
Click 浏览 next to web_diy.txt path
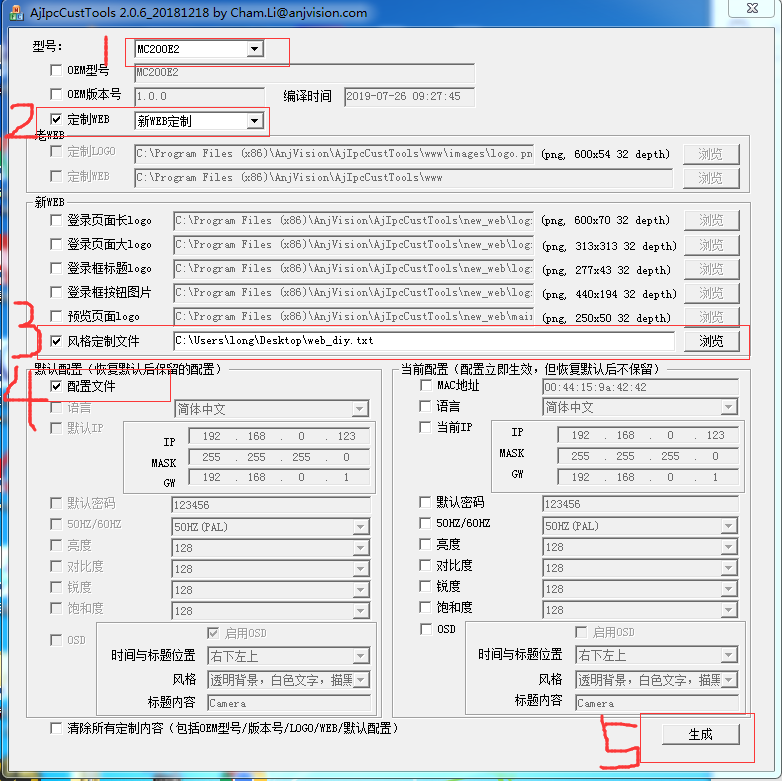click(x=711, y=341)
